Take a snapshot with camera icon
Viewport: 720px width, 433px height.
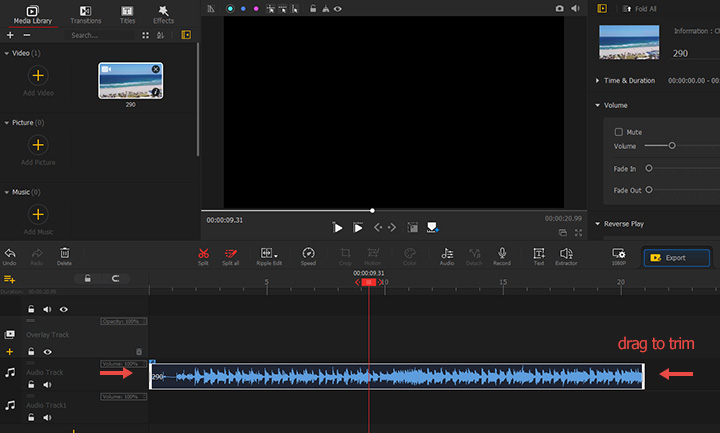point(559,8)
